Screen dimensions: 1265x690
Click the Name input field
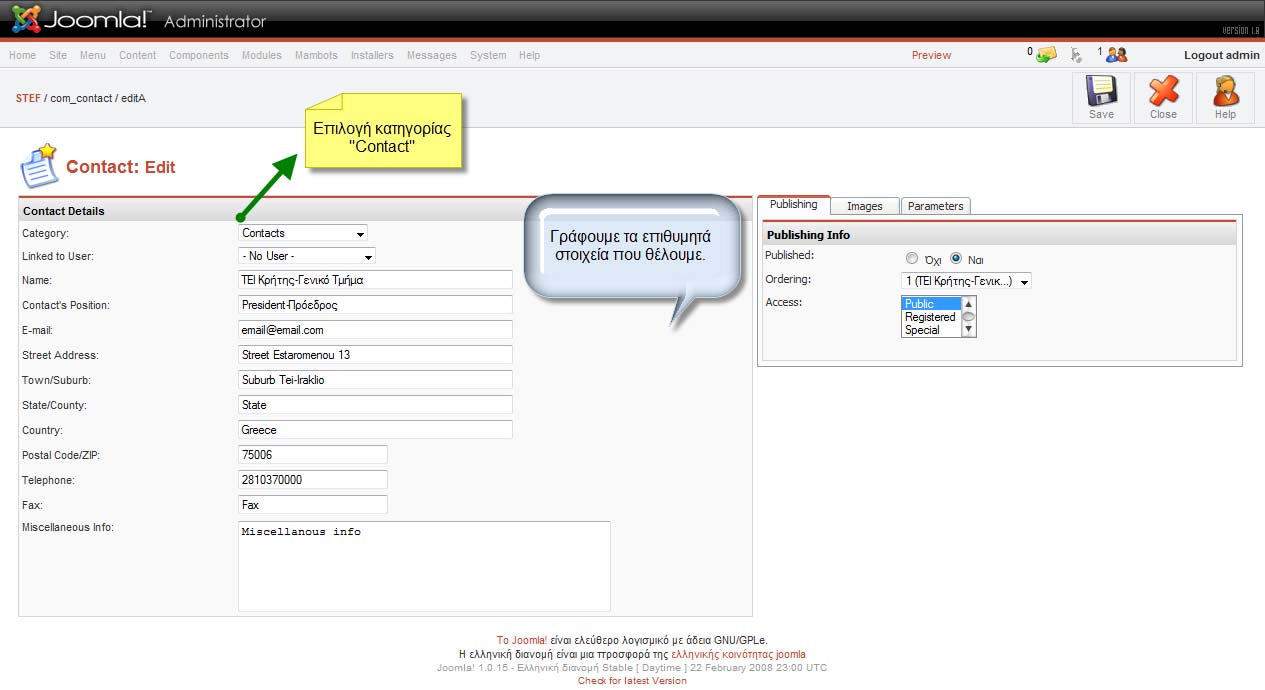point(375,280)
